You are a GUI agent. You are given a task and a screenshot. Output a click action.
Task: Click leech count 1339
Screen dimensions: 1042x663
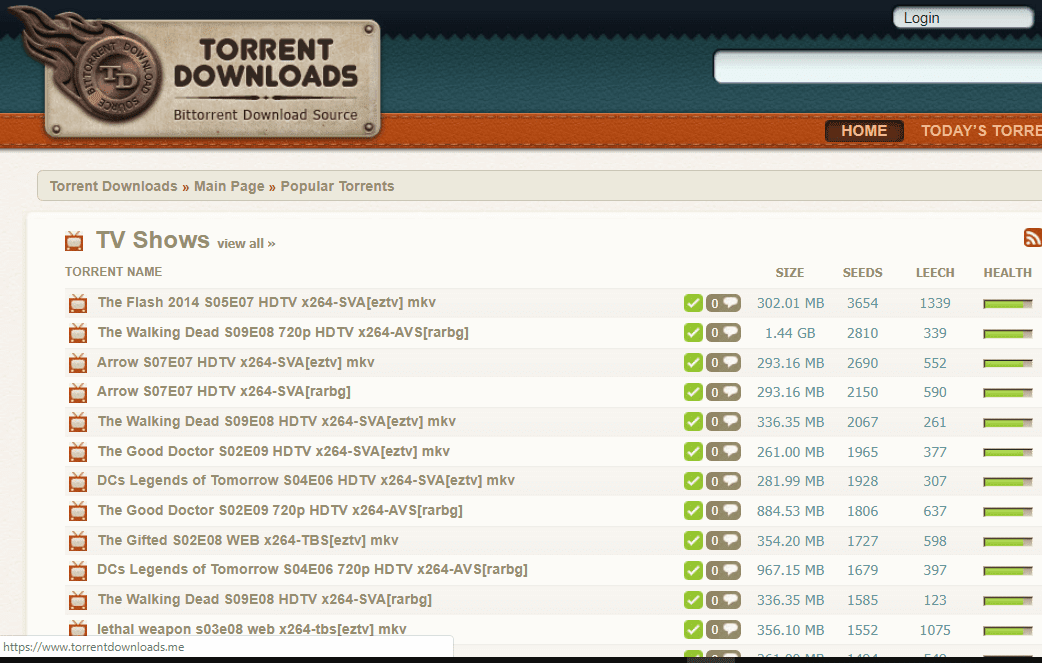935,304
